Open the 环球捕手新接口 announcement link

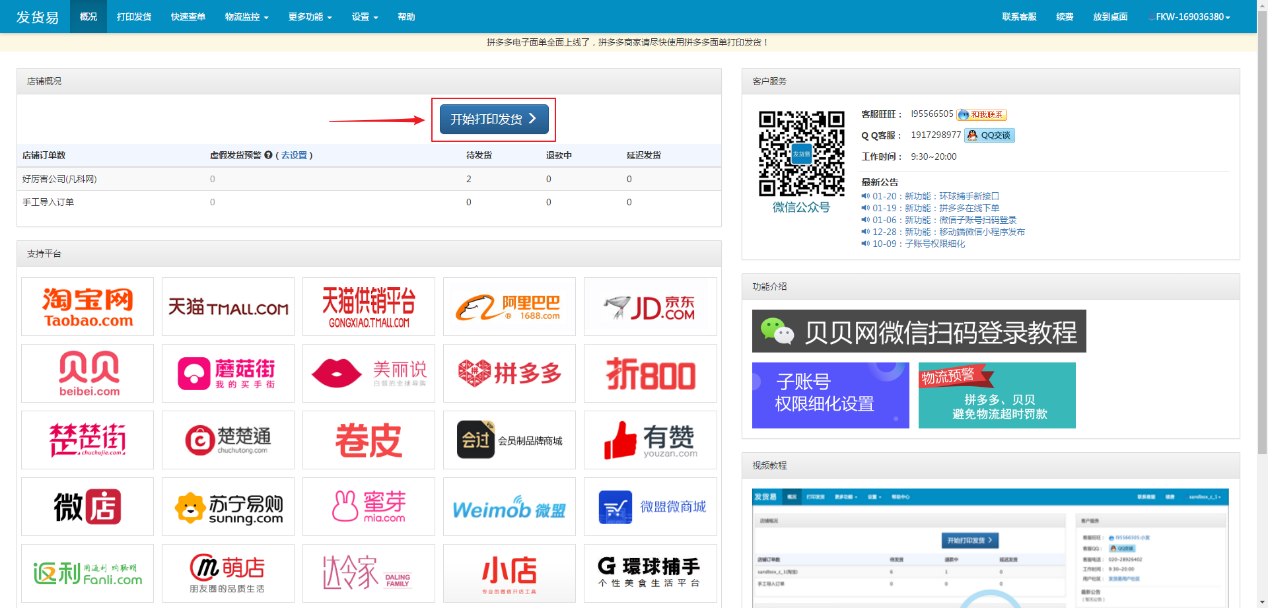pyautogui.click(x=966, y=196)
